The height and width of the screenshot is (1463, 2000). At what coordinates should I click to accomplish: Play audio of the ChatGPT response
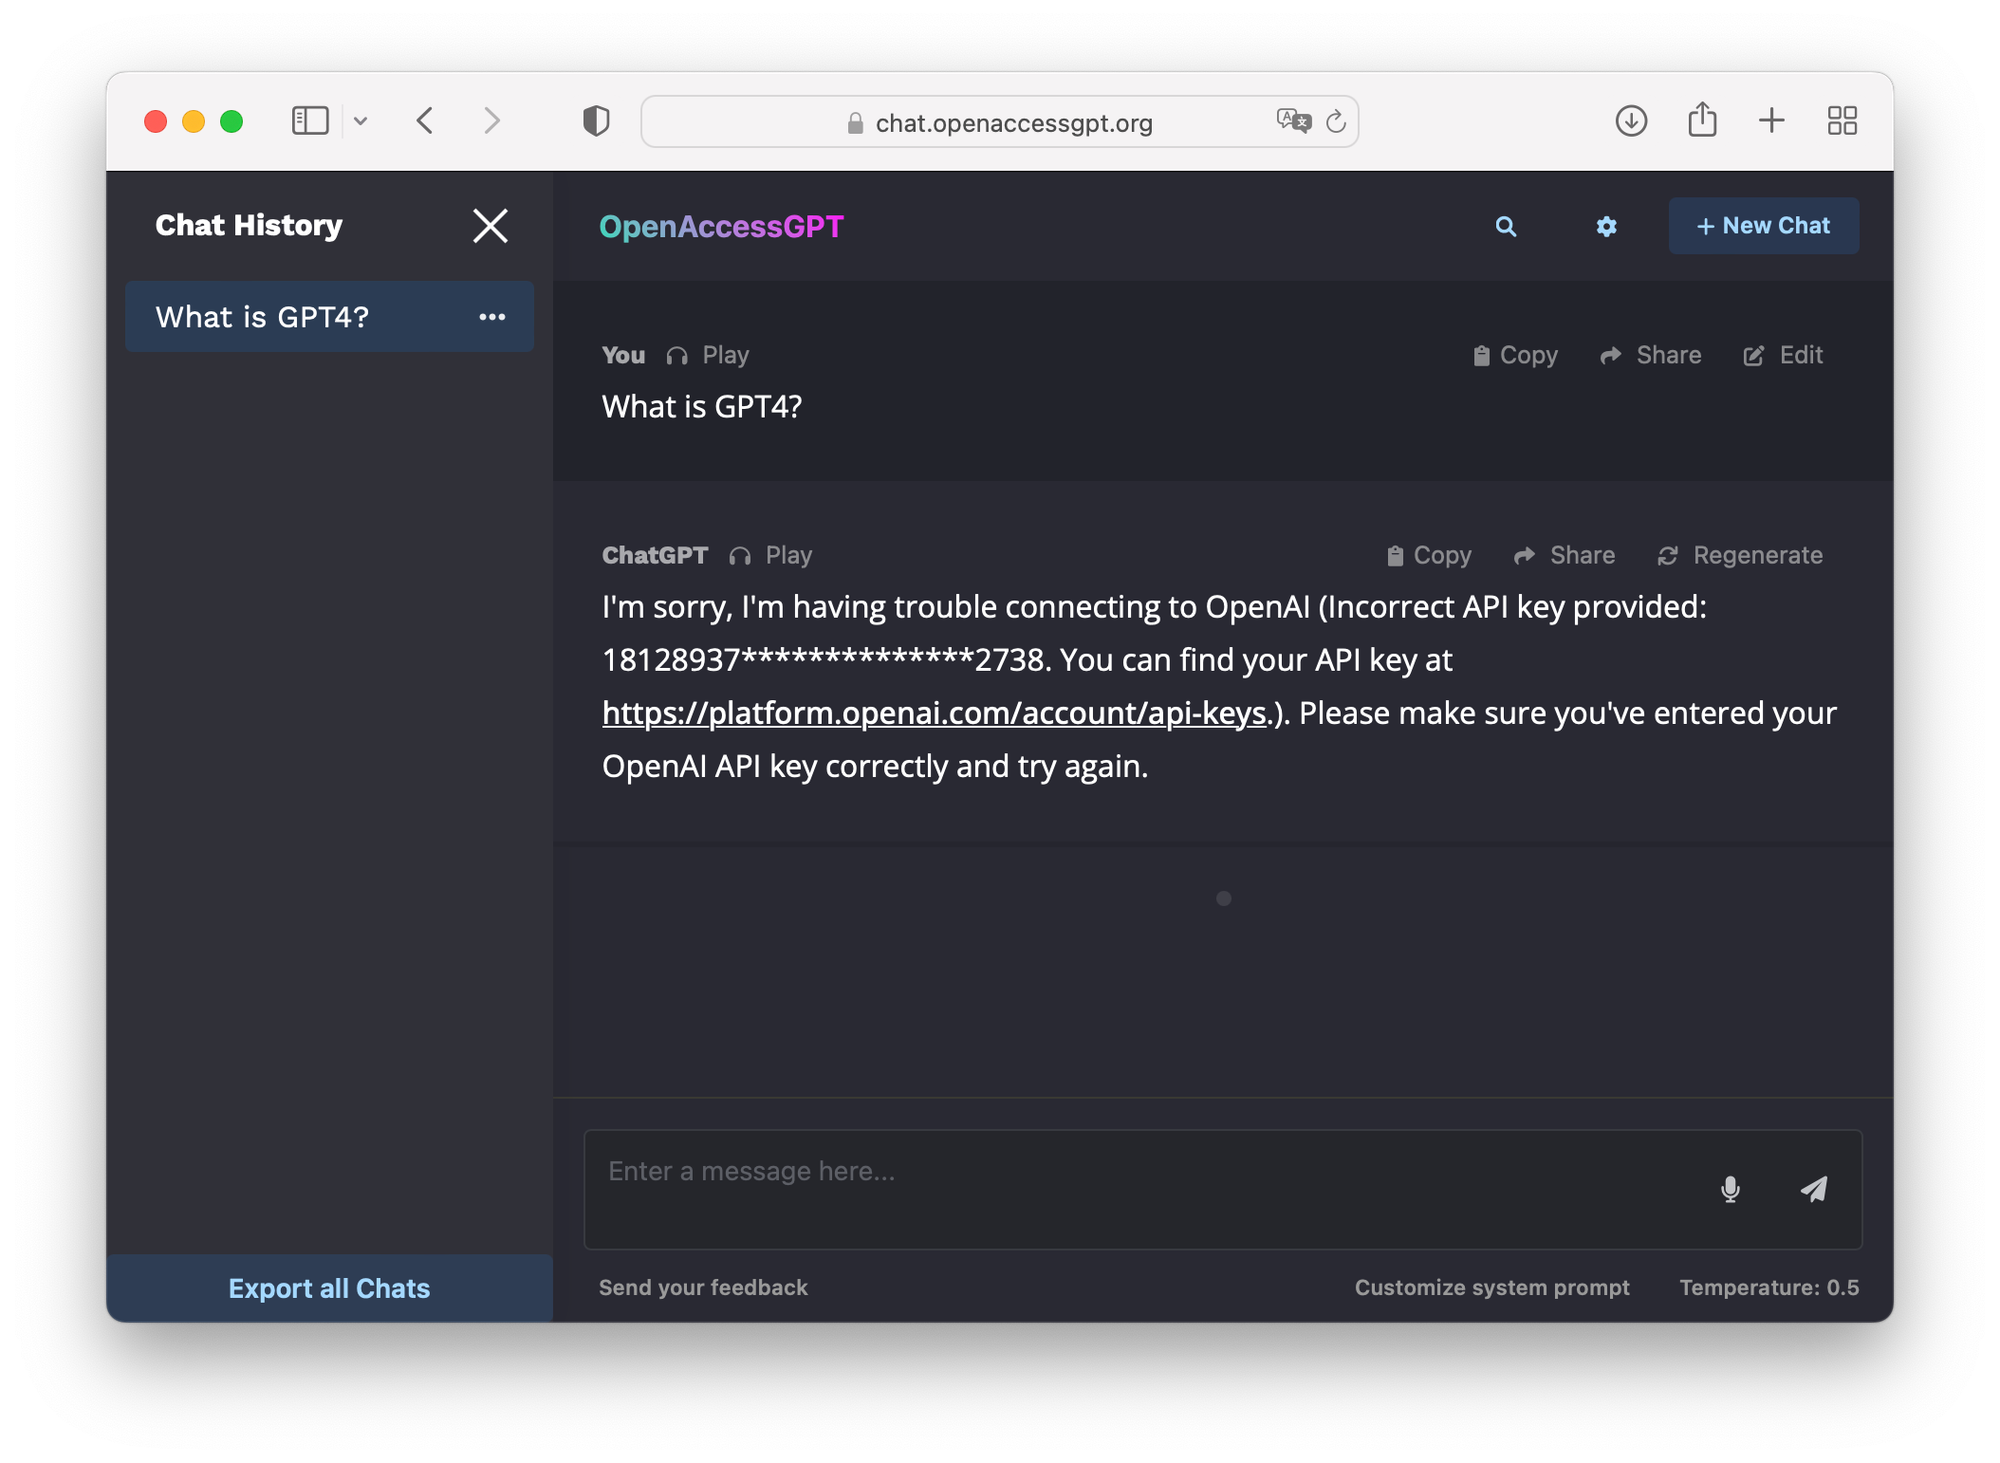[x=771, y=555]
